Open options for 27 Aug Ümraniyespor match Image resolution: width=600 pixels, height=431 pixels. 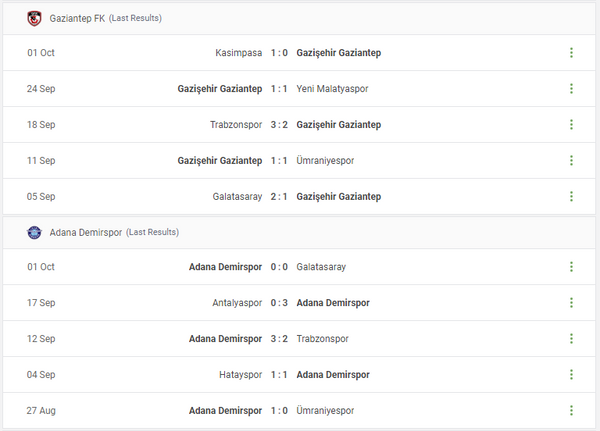click(571, 411)
